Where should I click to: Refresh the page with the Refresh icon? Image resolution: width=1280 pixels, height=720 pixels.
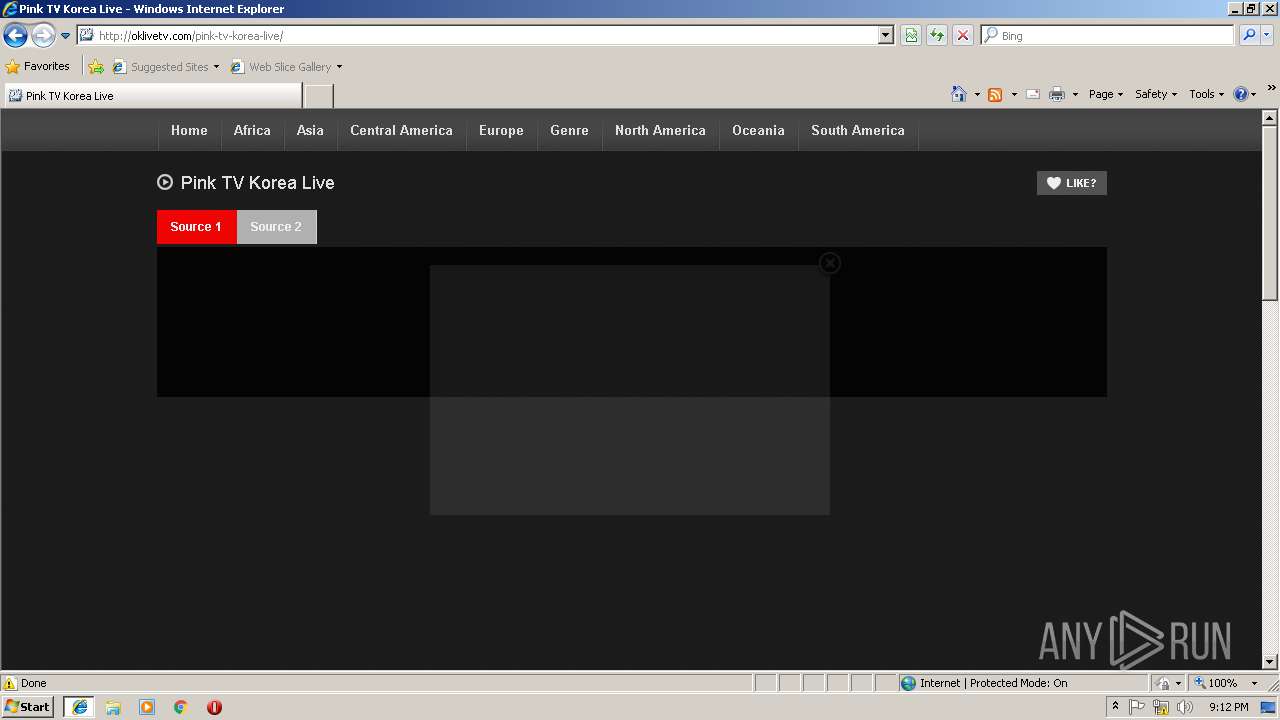[937, 36]
